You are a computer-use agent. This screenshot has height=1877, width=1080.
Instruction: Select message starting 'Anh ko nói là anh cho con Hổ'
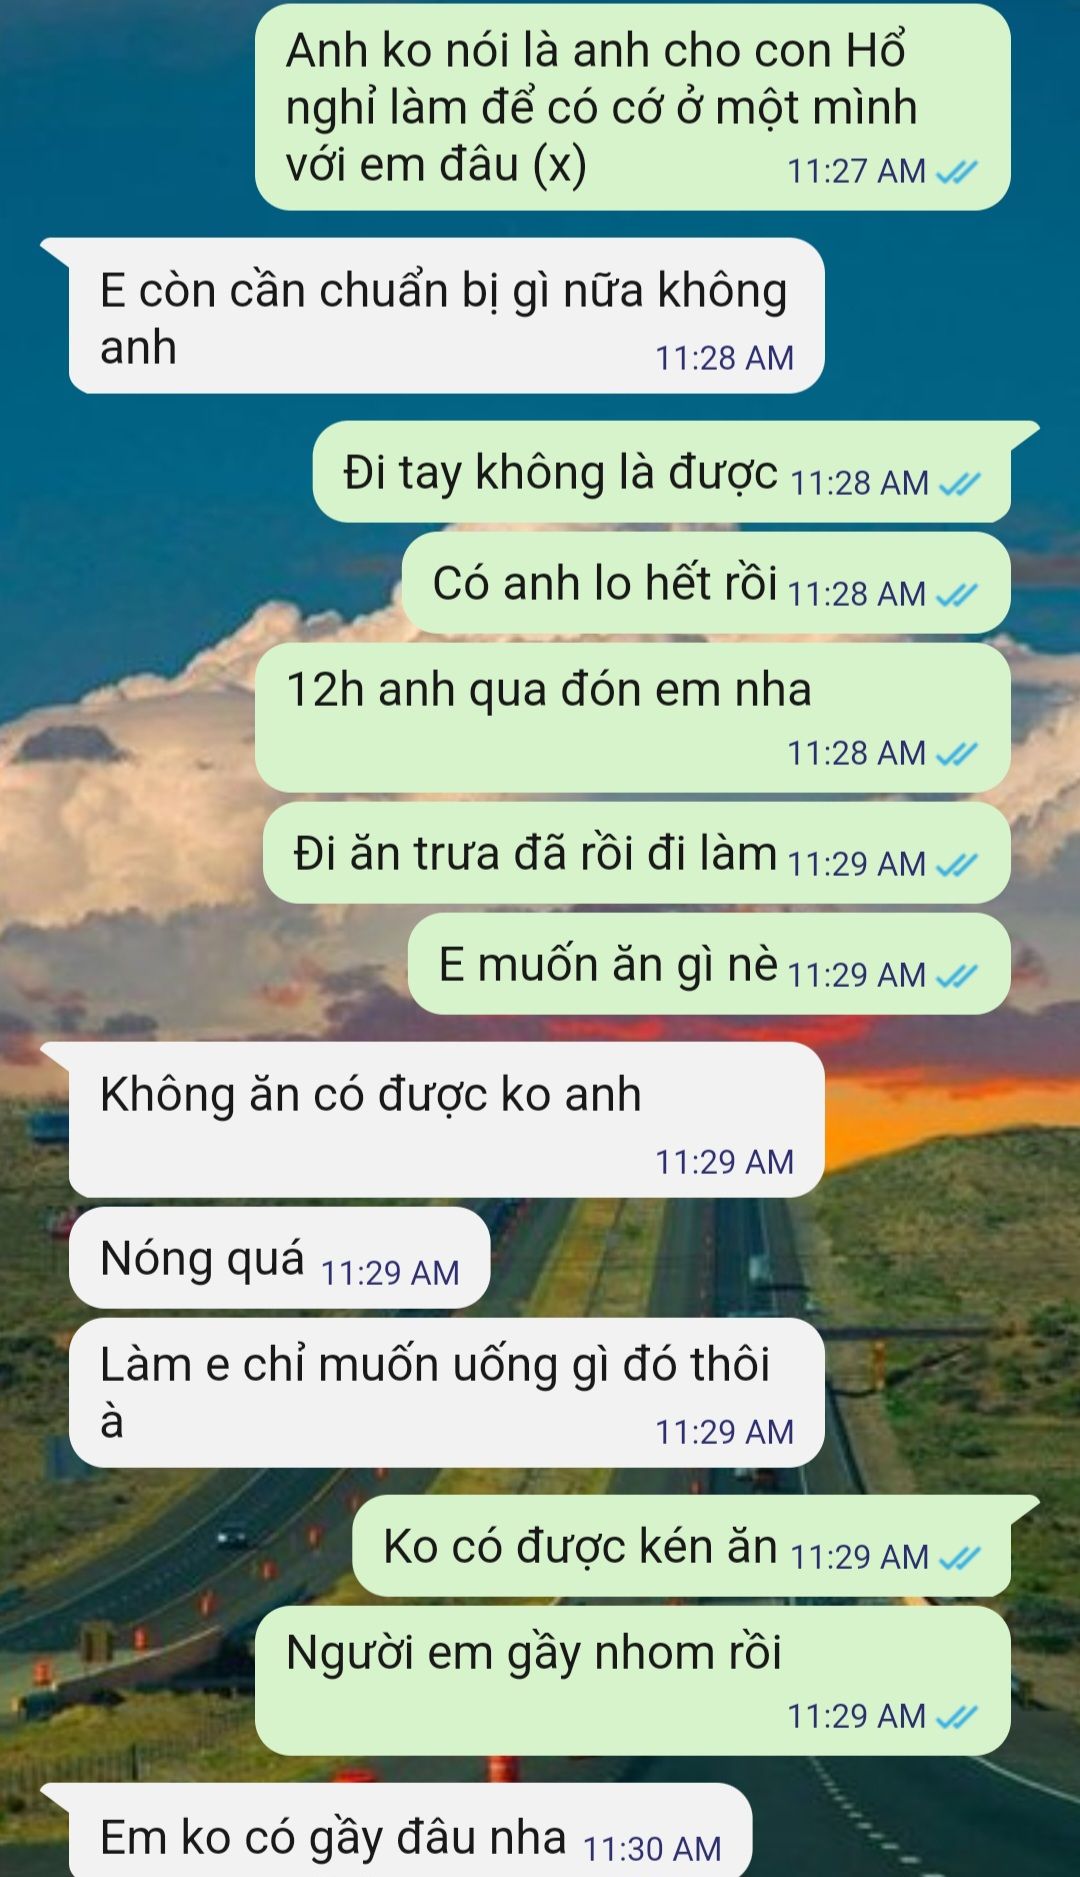pyautogui.click(x=633, y=107)
